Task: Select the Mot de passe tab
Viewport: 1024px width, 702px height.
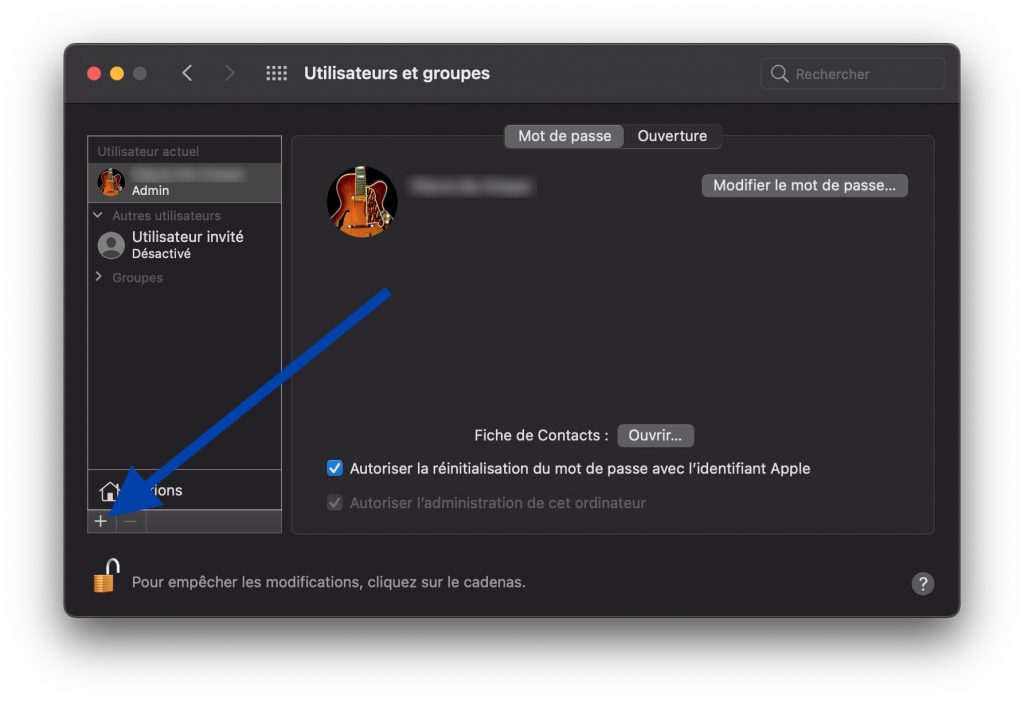Action: click(564, 136)
